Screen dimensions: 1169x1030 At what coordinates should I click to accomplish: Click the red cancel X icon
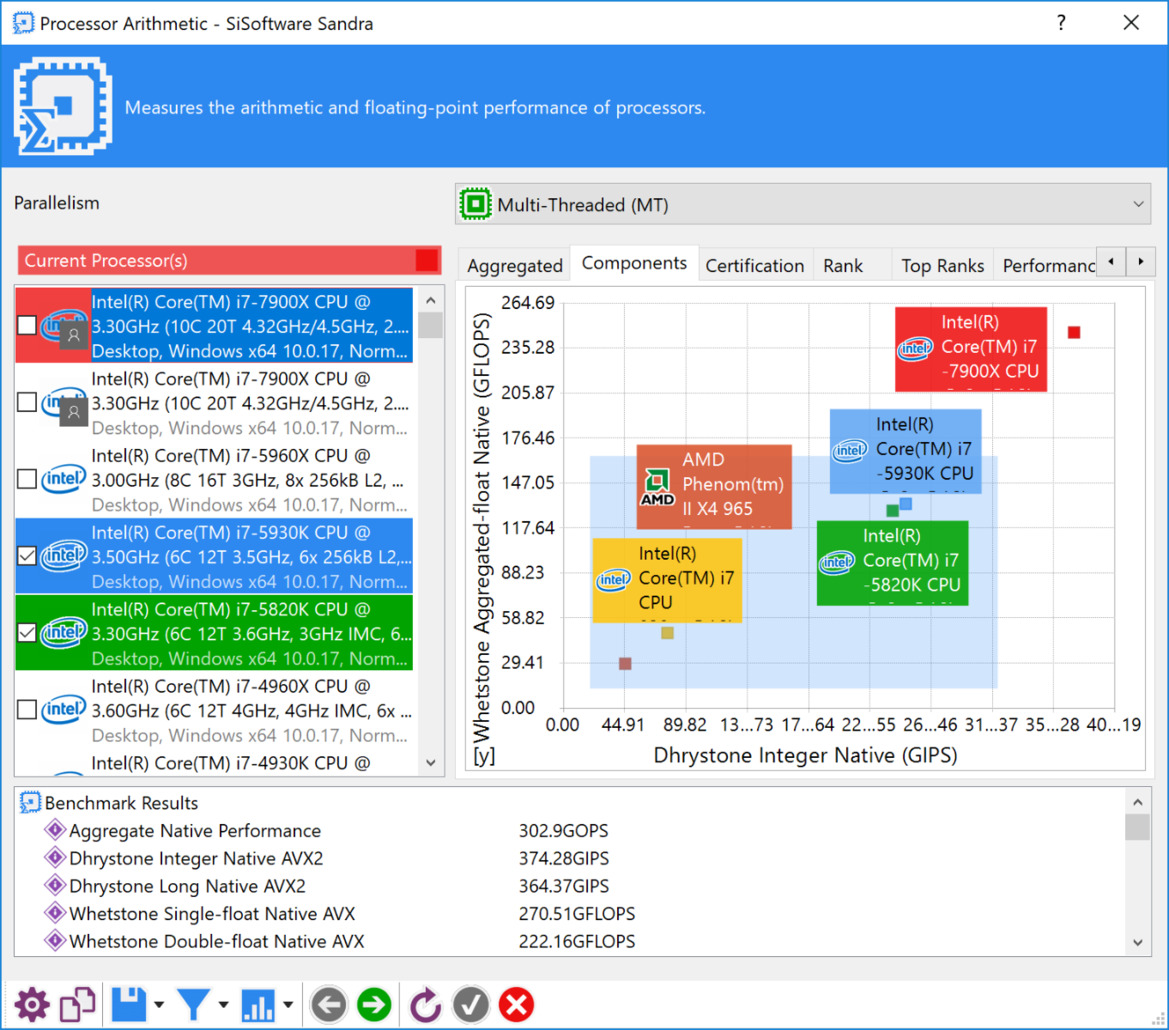point(517,1005)
